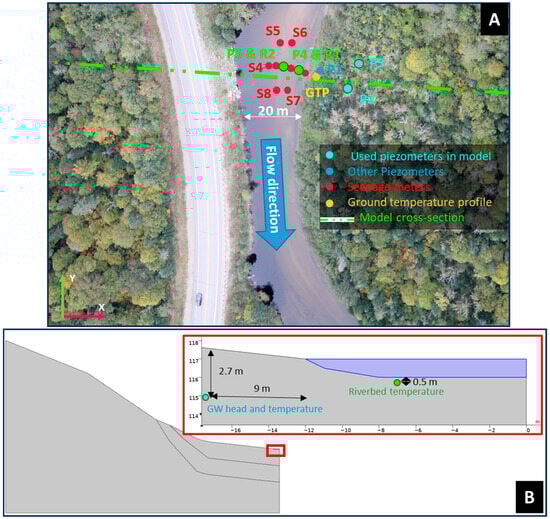Click the 117 elevation tick label
The height and width of the screenshot is (519, 550).
[x=194, y=361]
